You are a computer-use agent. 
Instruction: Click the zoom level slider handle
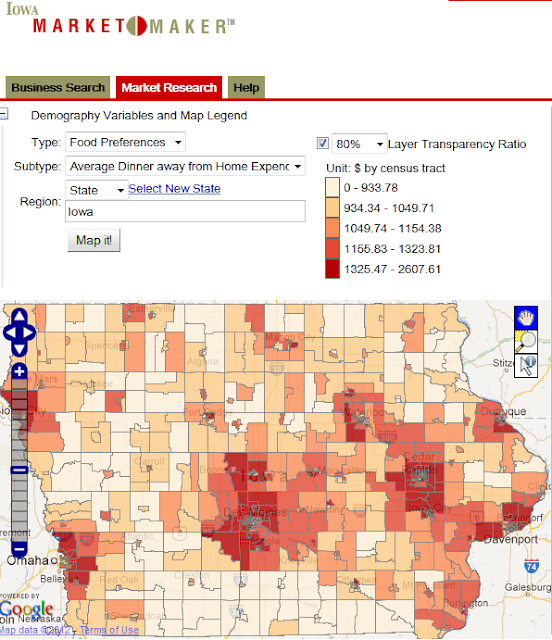point(19,470)
